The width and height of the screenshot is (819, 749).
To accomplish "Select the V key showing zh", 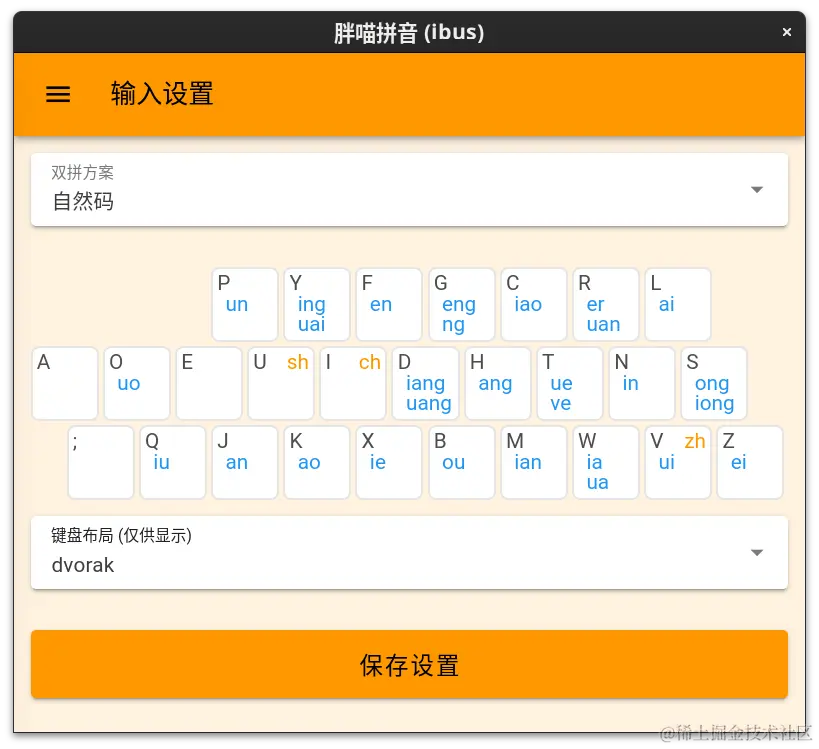I will click(678, 462).
